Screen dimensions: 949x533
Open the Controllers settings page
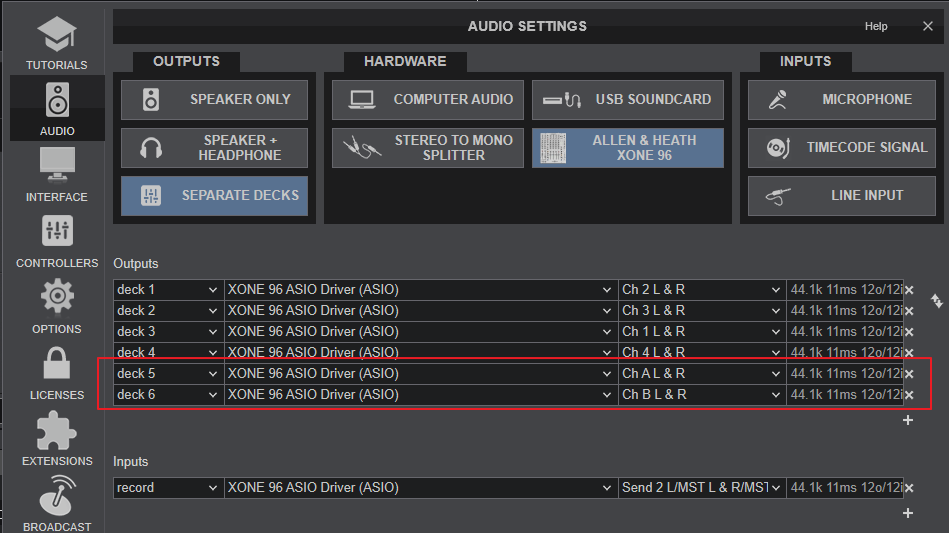point(56,239)
